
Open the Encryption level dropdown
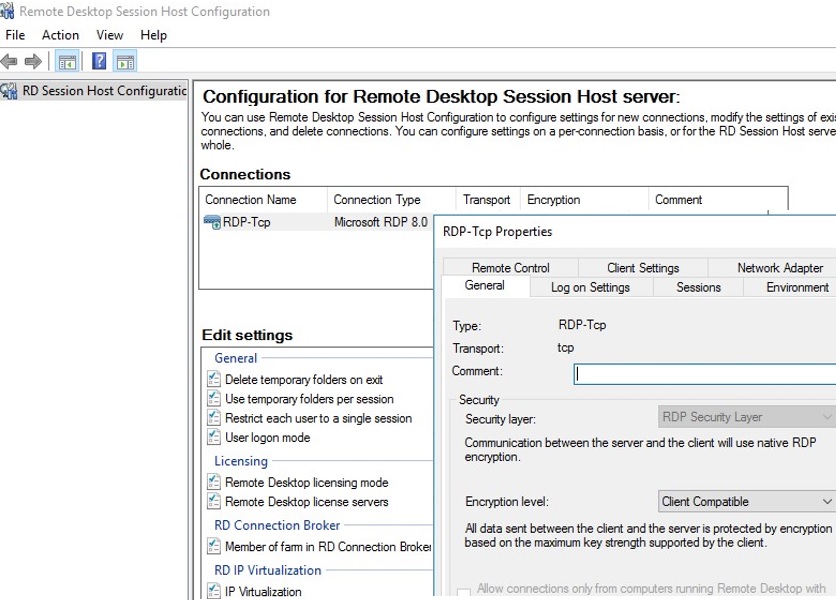746,502
